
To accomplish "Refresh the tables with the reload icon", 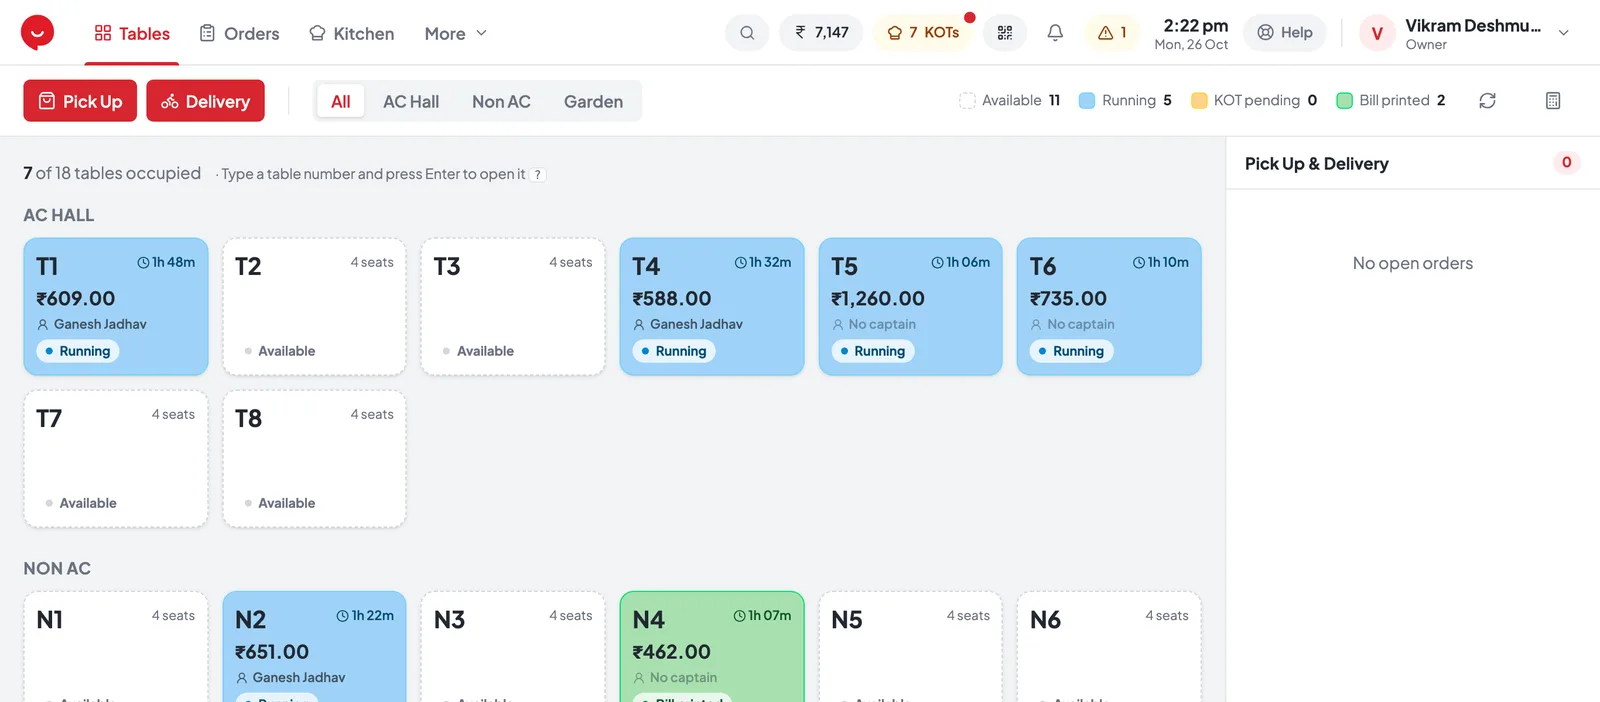I will pos(1487,101).
